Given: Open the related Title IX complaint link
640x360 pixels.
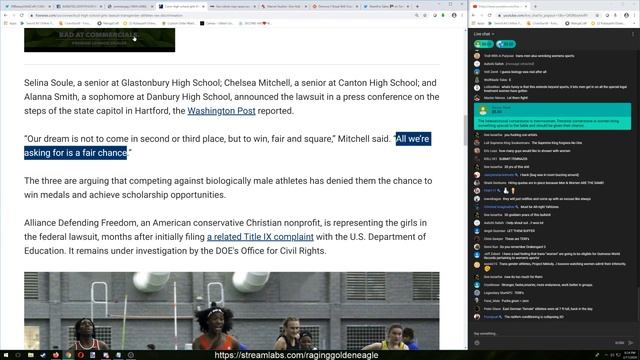Looking at the screenshot, I should [260, 237].
